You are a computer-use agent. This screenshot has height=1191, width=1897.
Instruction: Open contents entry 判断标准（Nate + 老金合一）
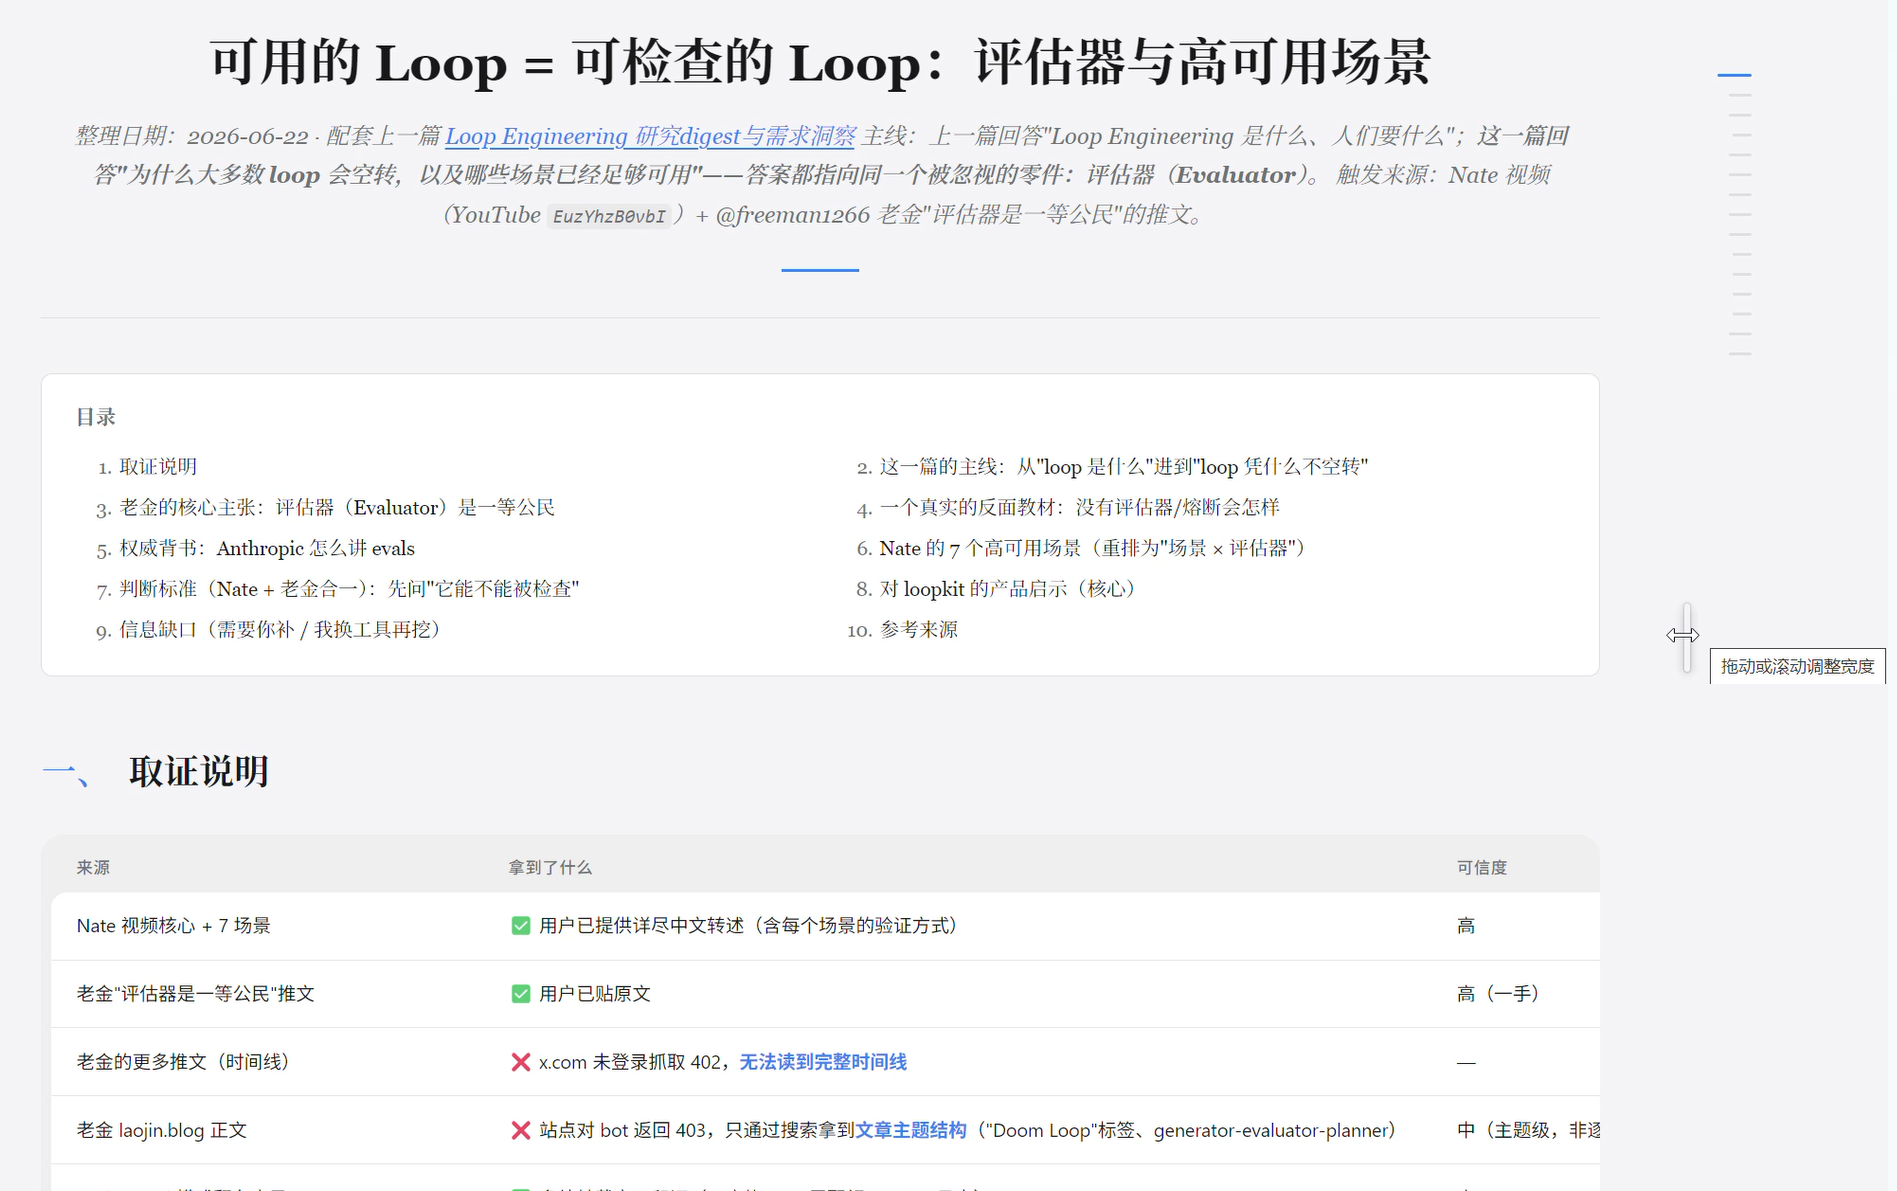(x=349, y=589)
